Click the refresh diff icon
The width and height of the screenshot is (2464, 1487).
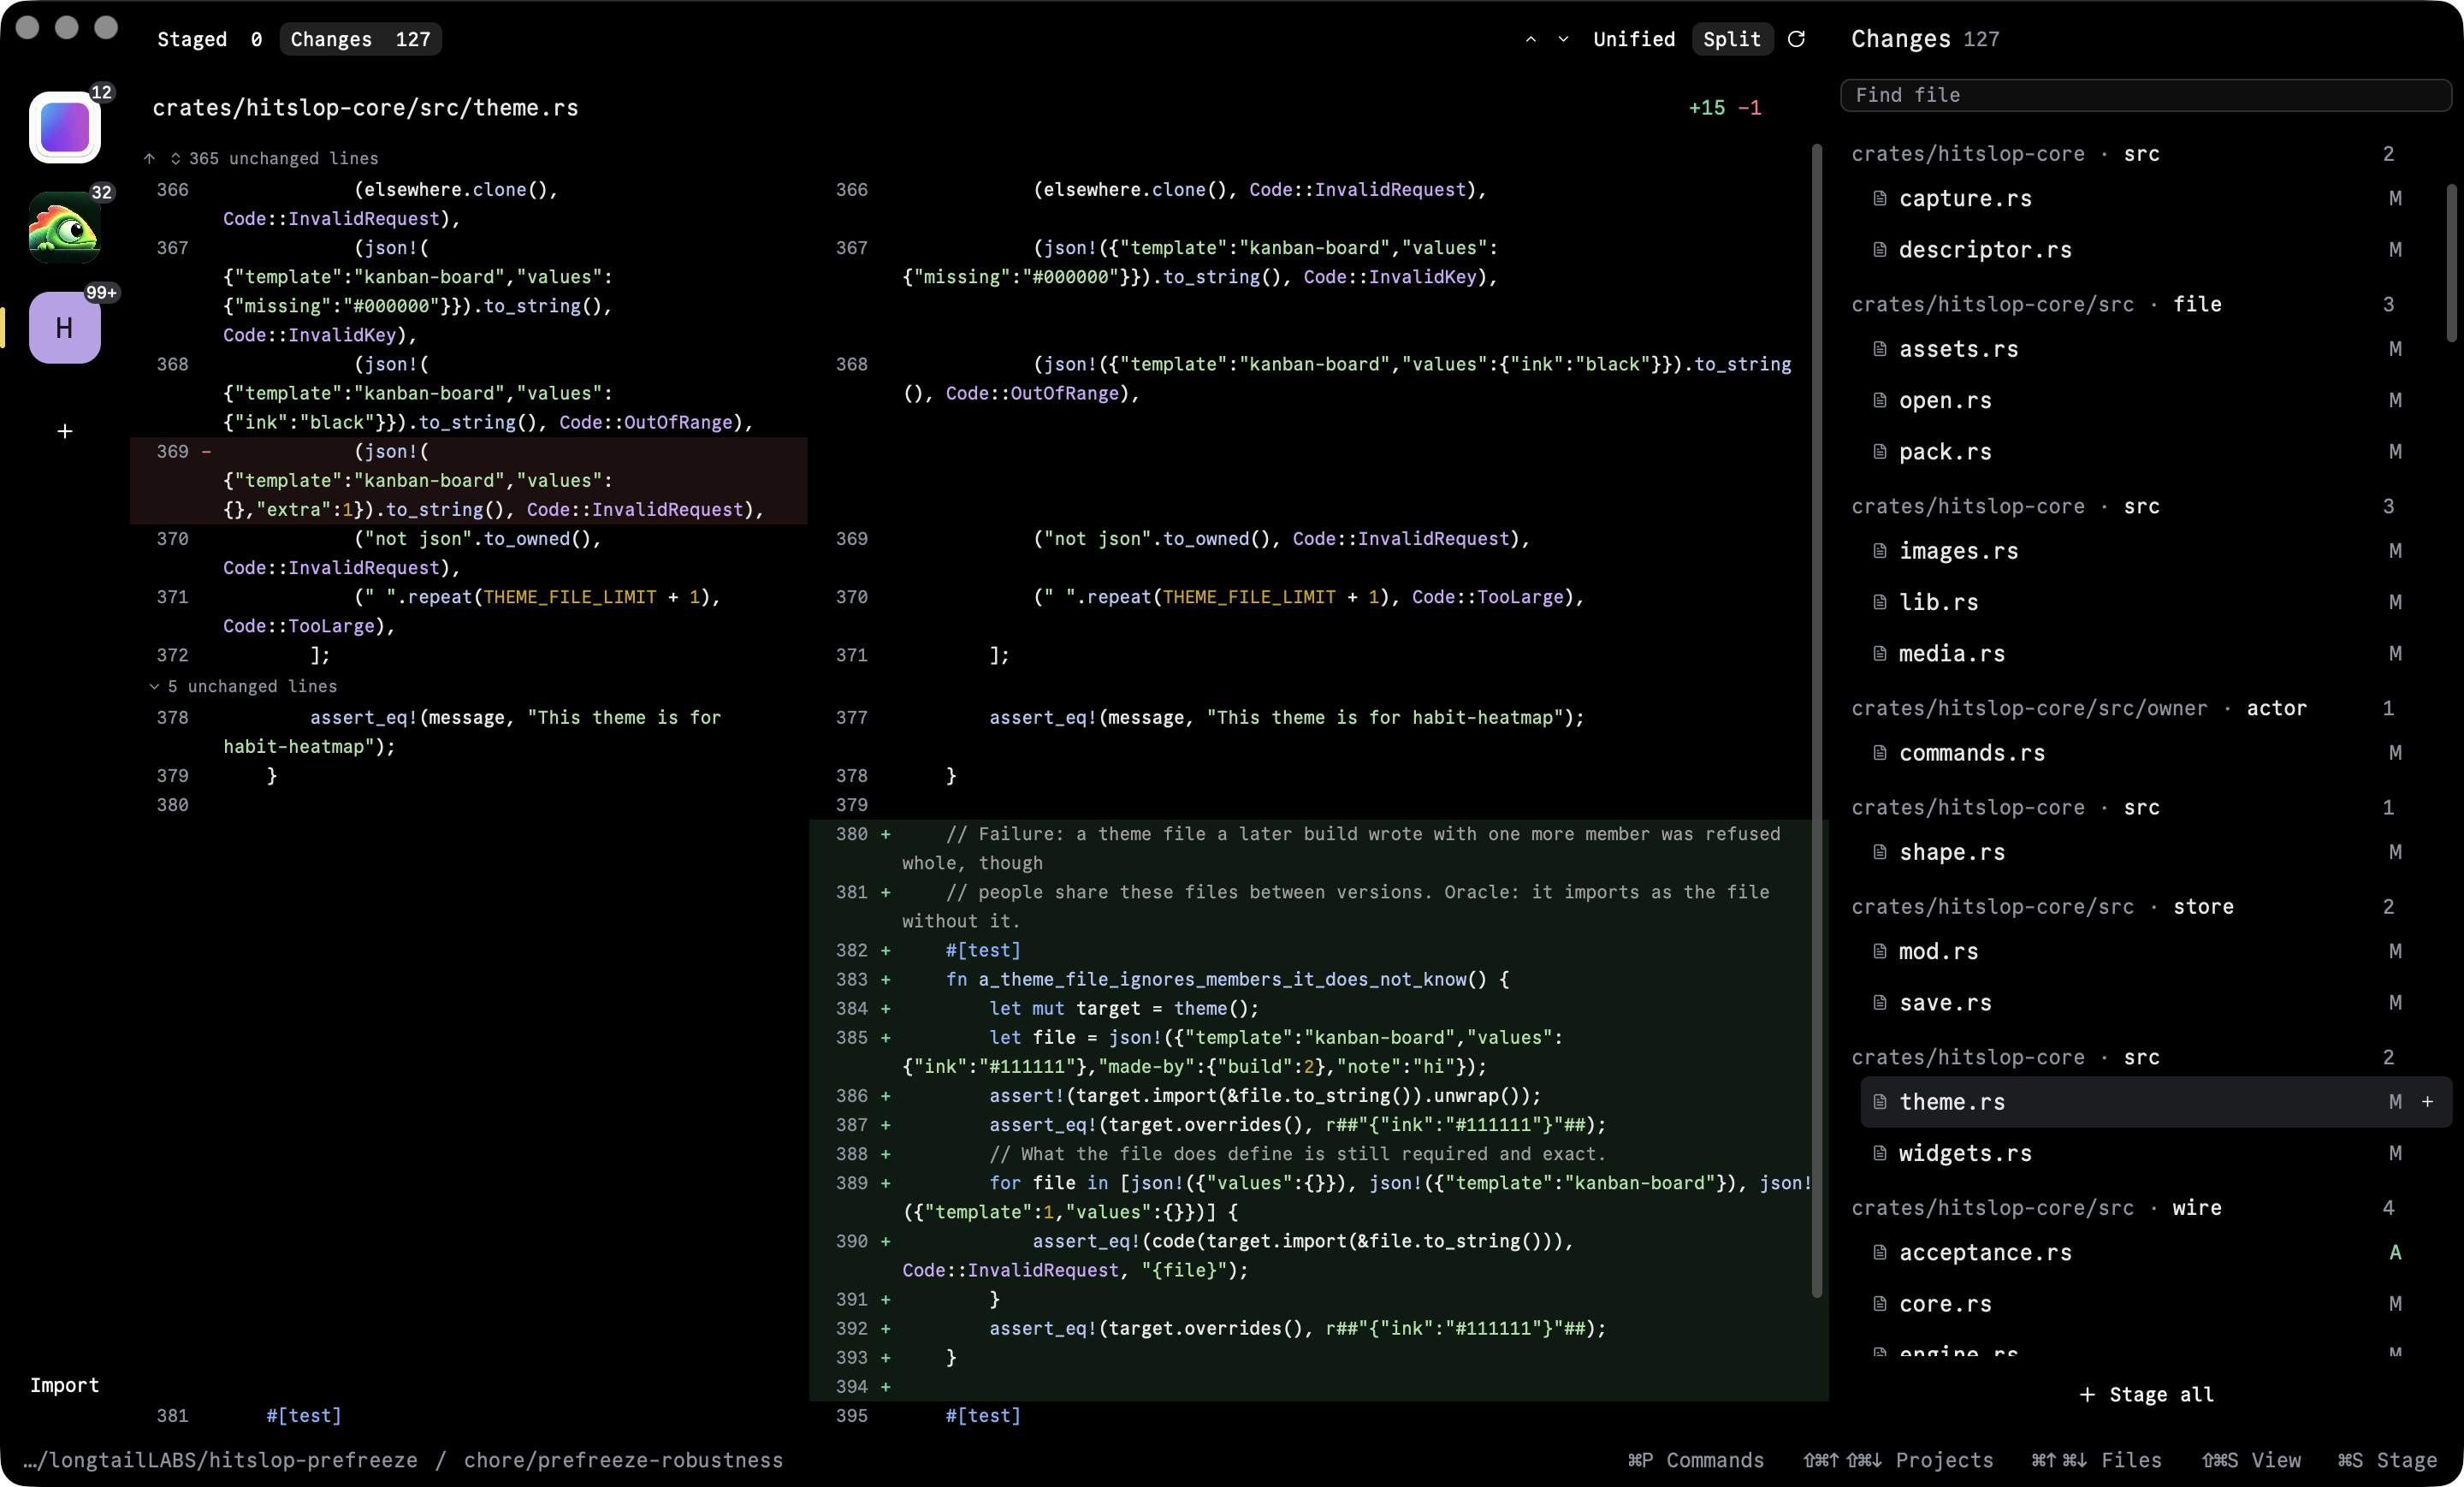[x=1797, y=39]
